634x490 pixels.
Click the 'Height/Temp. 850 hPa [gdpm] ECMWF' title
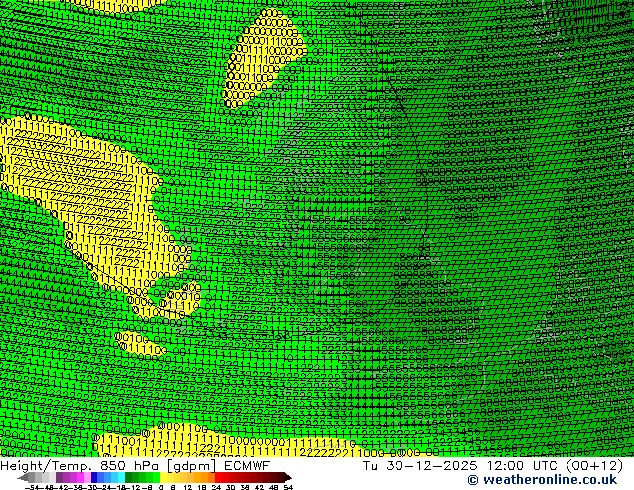coord(135,465)
